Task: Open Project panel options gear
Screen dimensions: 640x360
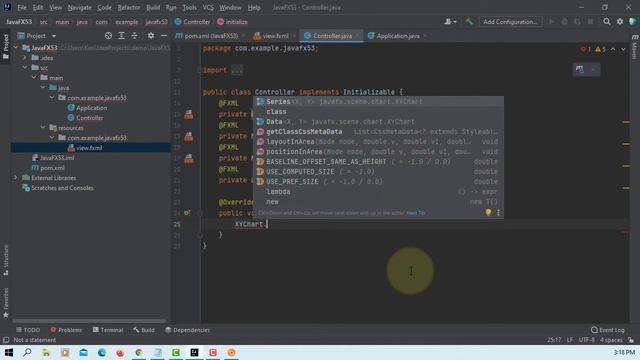Action: pyautogui.click(x=151, y=36)
